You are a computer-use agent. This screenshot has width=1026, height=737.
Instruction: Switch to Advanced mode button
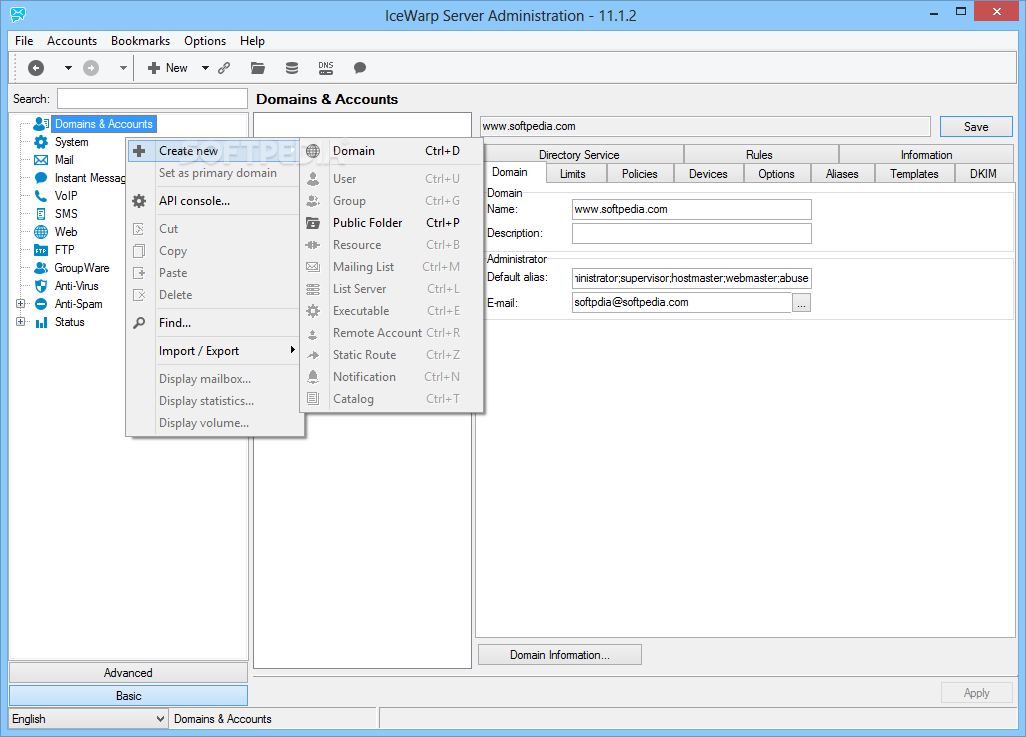click(128, 672)
